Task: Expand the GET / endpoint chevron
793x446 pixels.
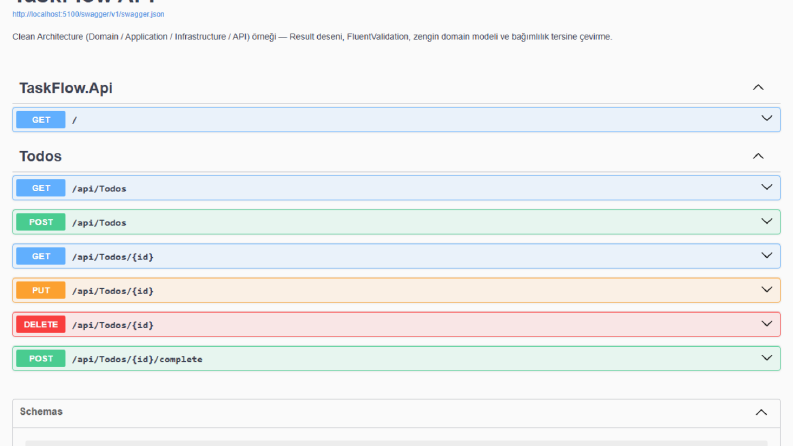Action: pyautogui.click(x=767, y=118)
